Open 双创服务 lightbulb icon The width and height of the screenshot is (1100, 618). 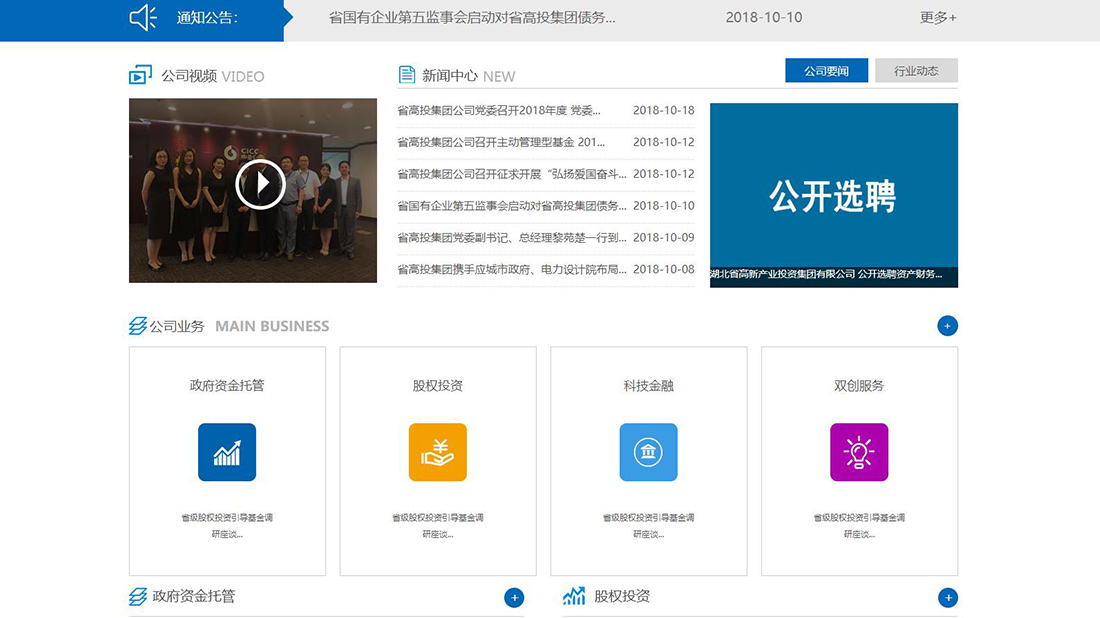(x=859, y=452)
